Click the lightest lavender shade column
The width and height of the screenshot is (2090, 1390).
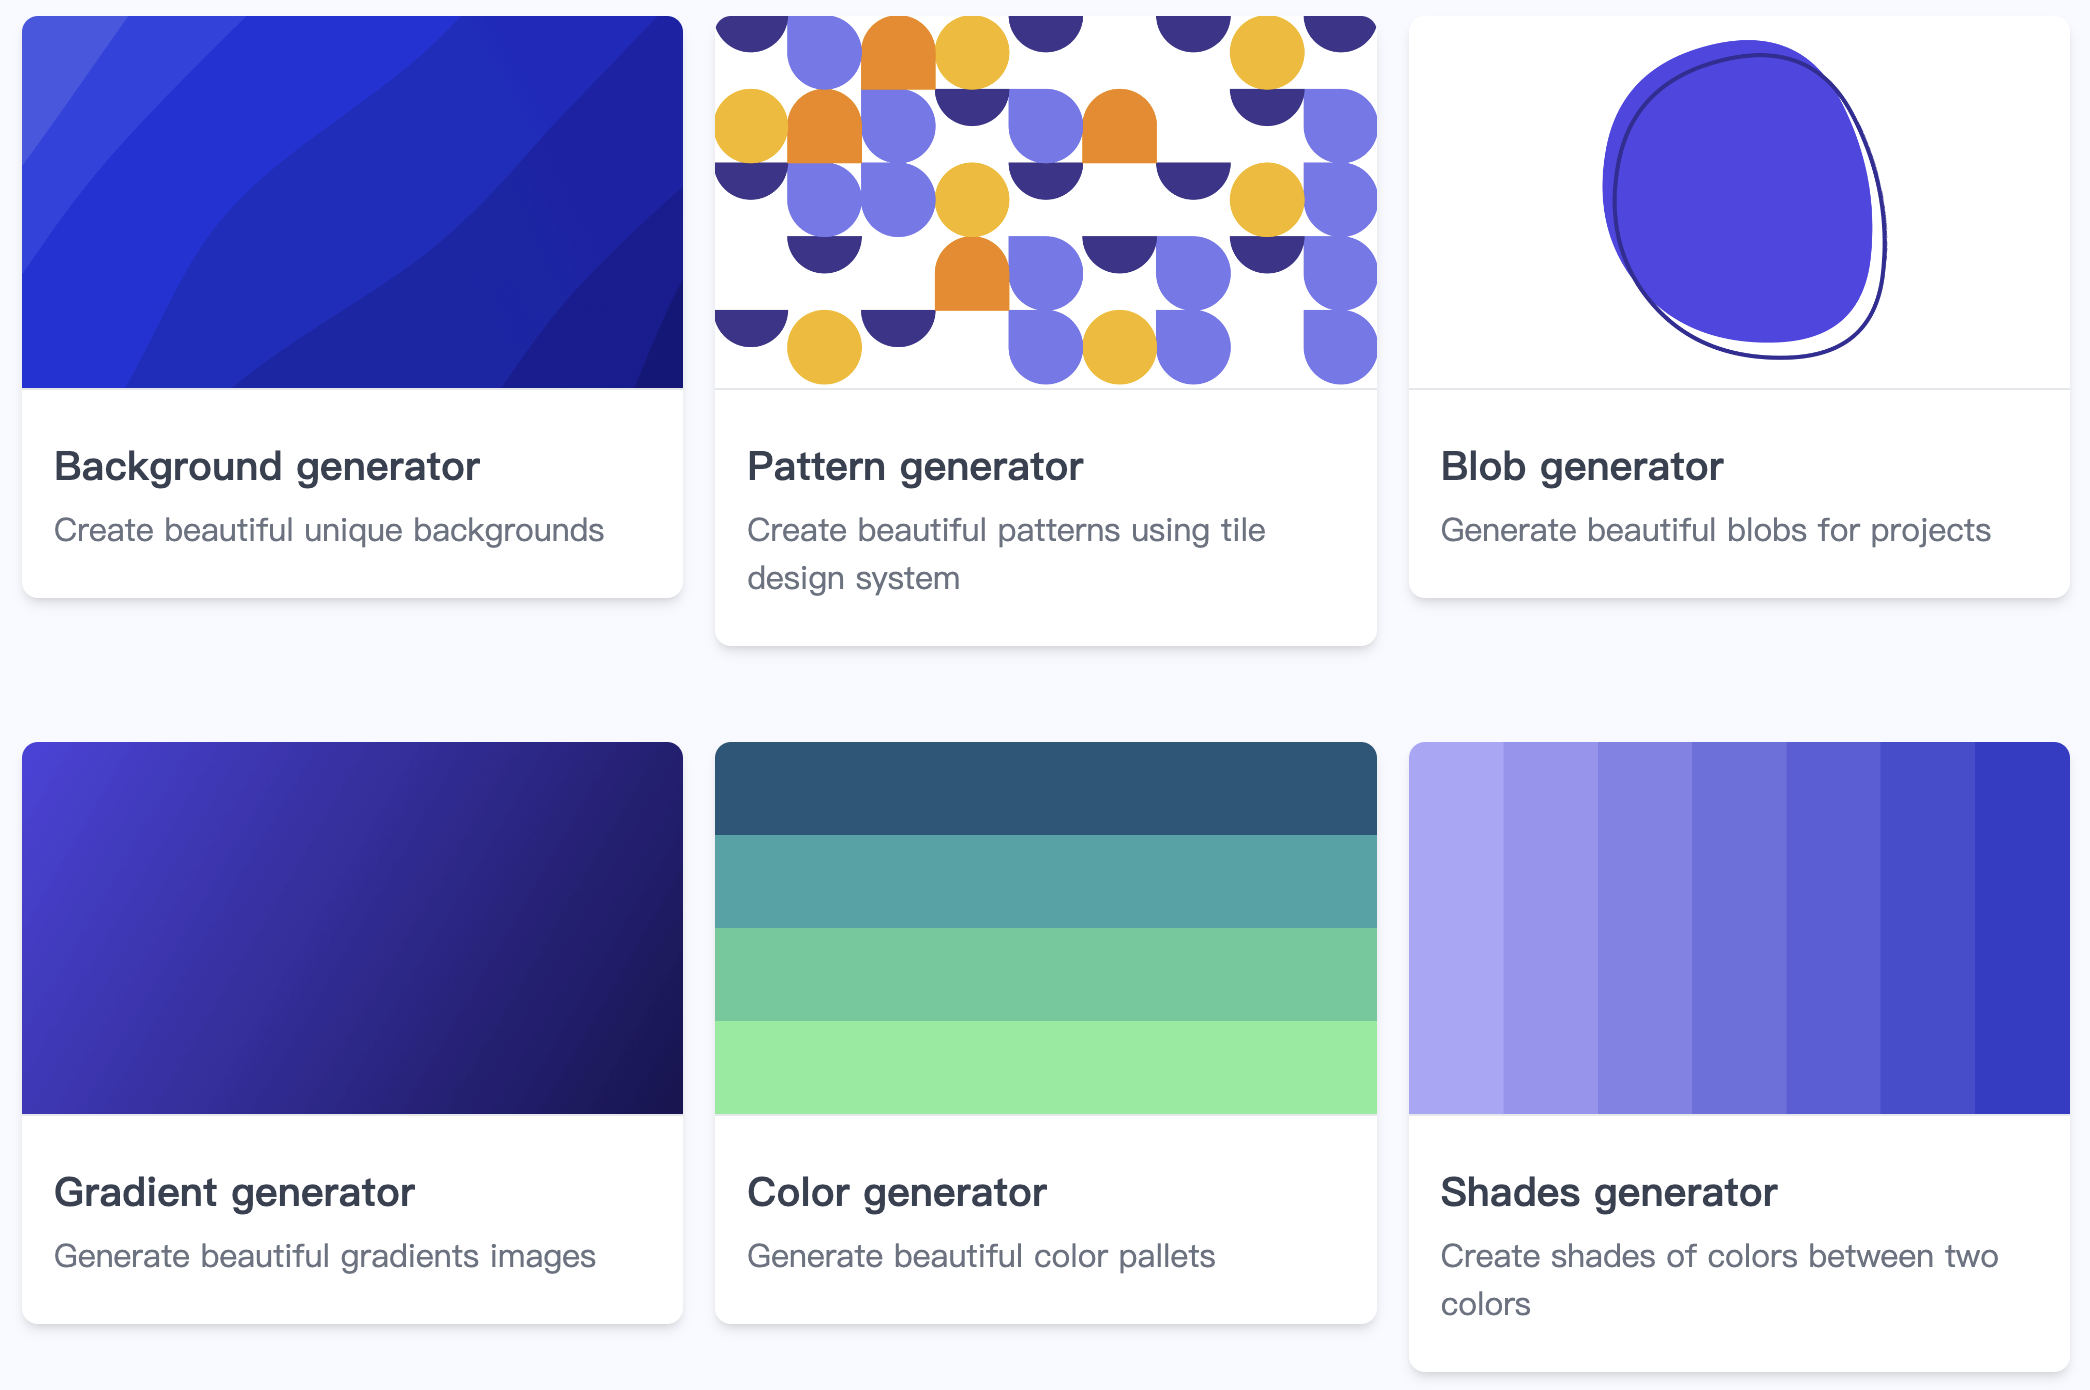coord(1455,927)
